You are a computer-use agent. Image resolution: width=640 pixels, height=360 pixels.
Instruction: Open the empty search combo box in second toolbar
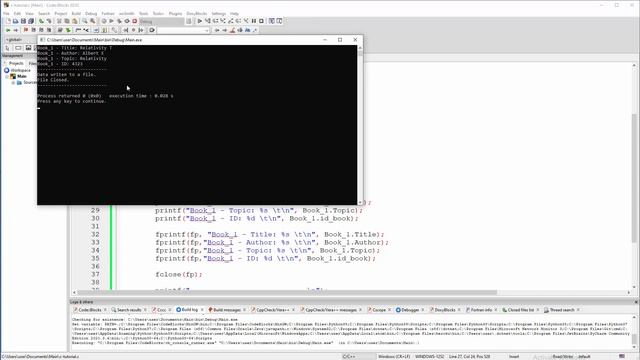click(184, 30)
